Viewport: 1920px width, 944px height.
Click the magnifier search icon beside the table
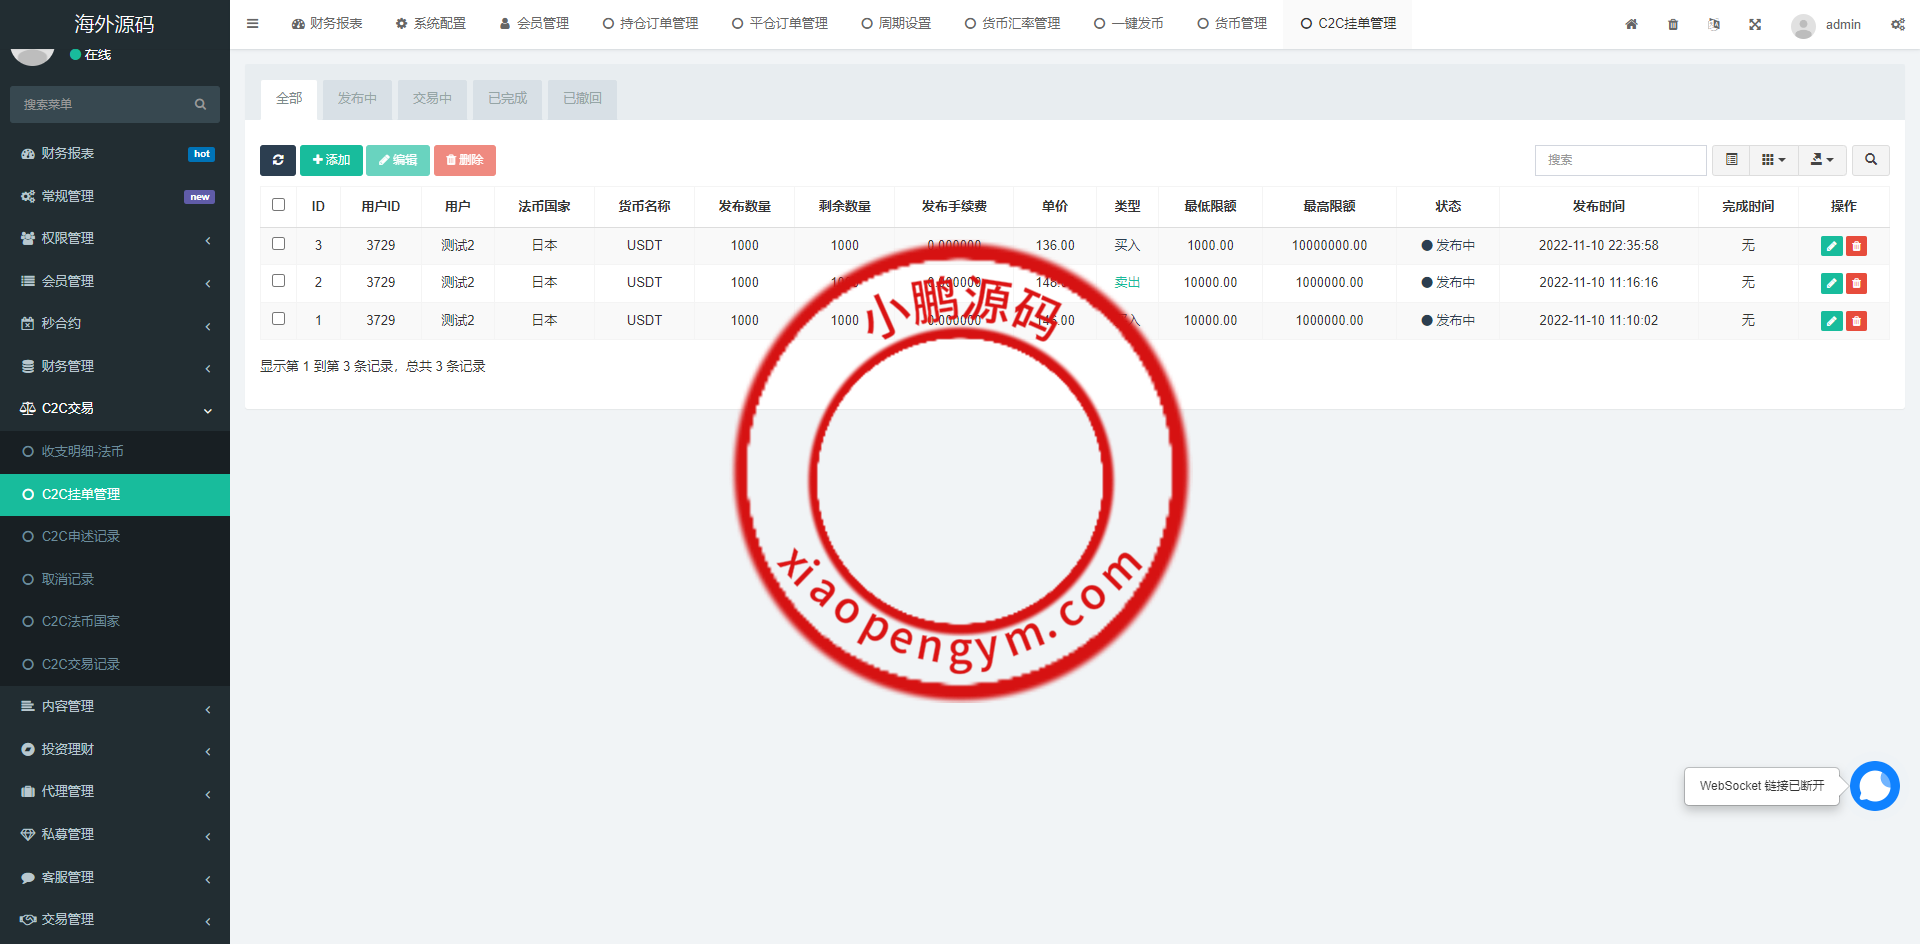click(x=1870, y=160)
